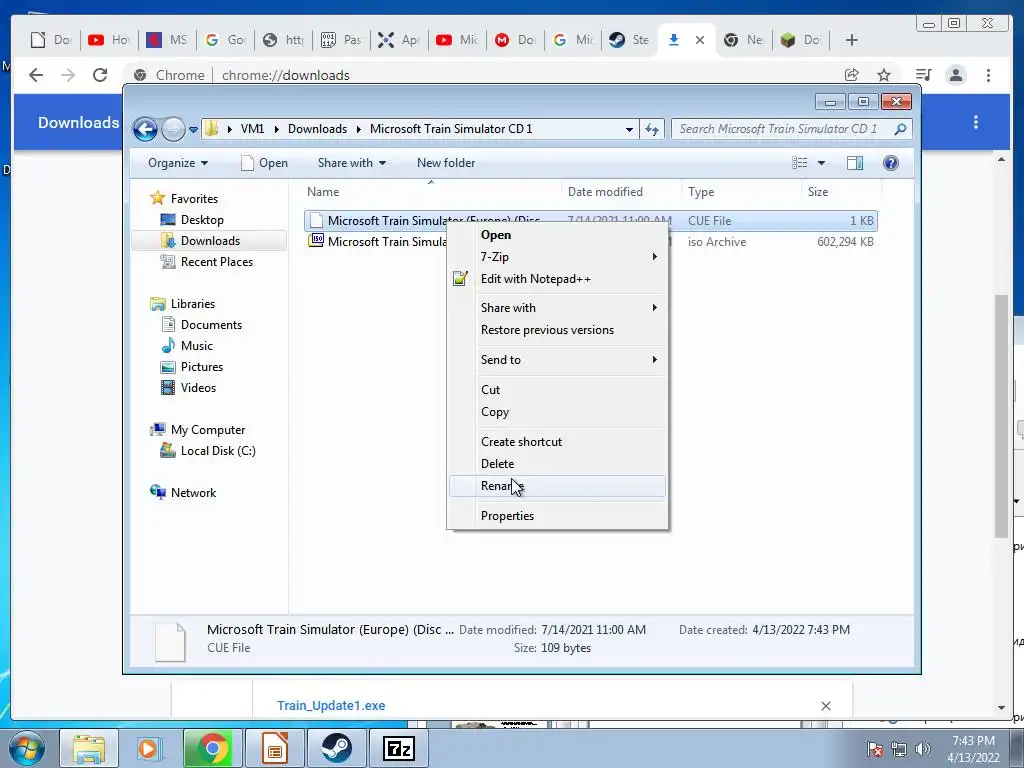Sort by Size column header

(841, 192)
